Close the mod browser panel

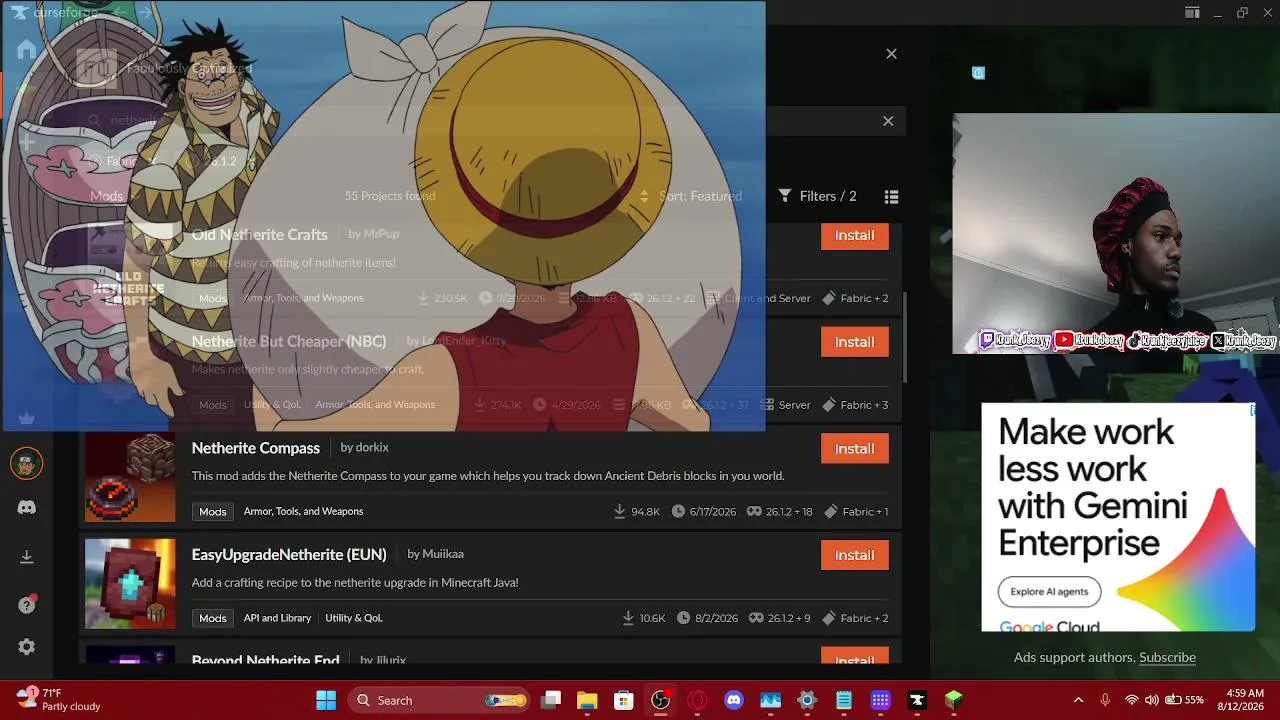(892, 54)
